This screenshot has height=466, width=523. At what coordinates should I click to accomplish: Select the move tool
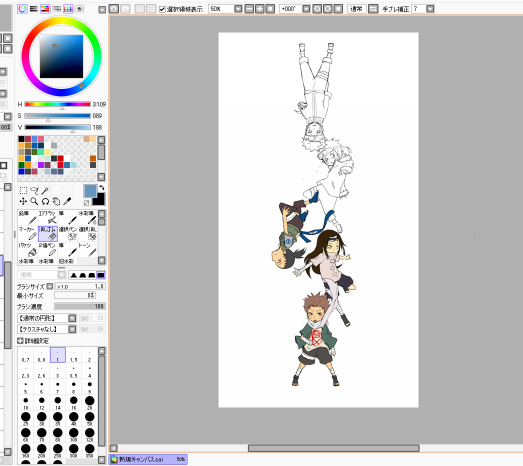tap(23, 201)
